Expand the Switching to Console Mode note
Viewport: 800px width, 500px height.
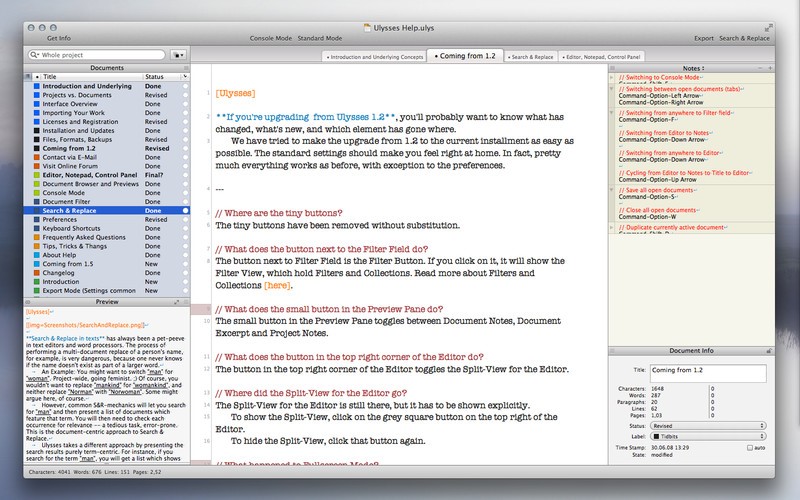pyautogui.click(x=613, y=76)
